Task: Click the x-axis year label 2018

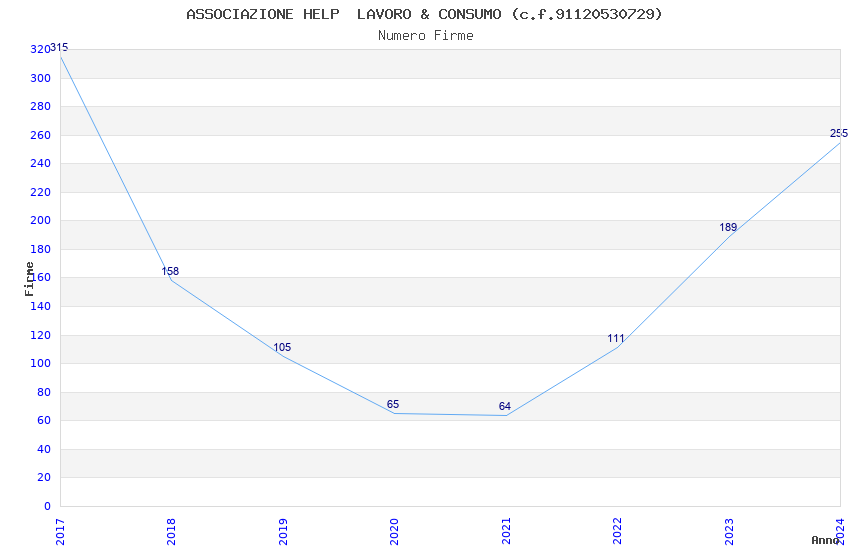Action: [172, 532]
